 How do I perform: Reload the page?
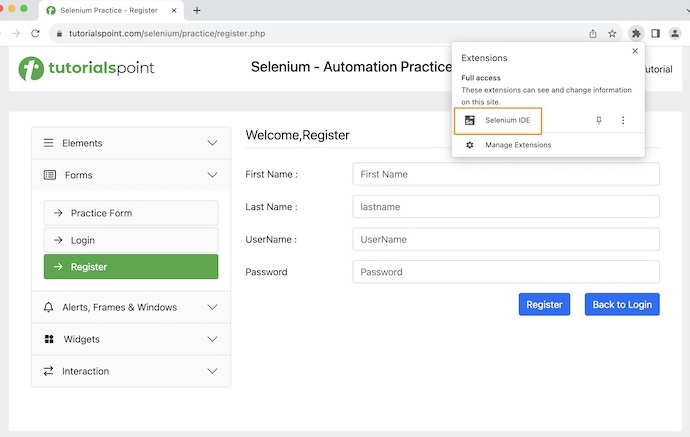coord(35,33)
